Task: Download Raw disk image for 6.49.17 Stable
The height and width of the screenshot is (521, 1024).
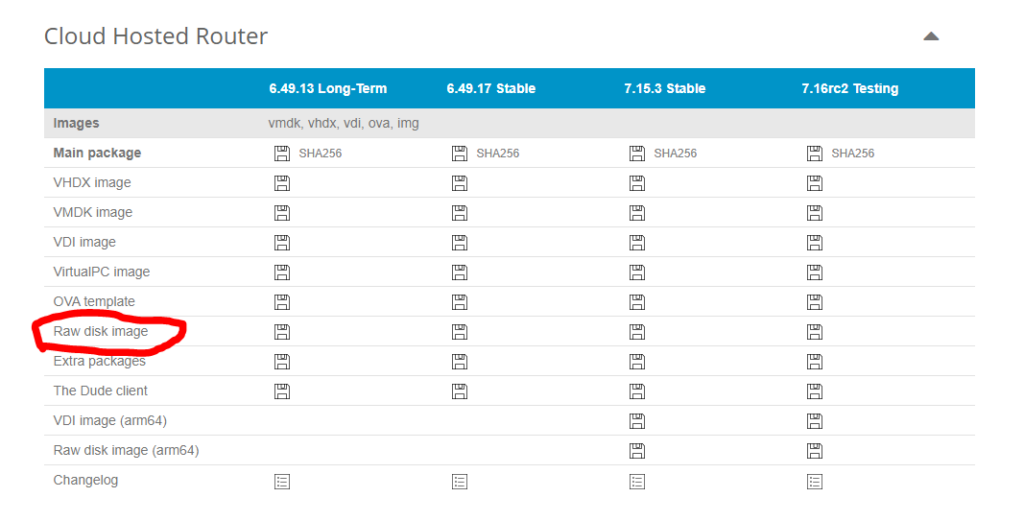Action: (x=460, y=332)
